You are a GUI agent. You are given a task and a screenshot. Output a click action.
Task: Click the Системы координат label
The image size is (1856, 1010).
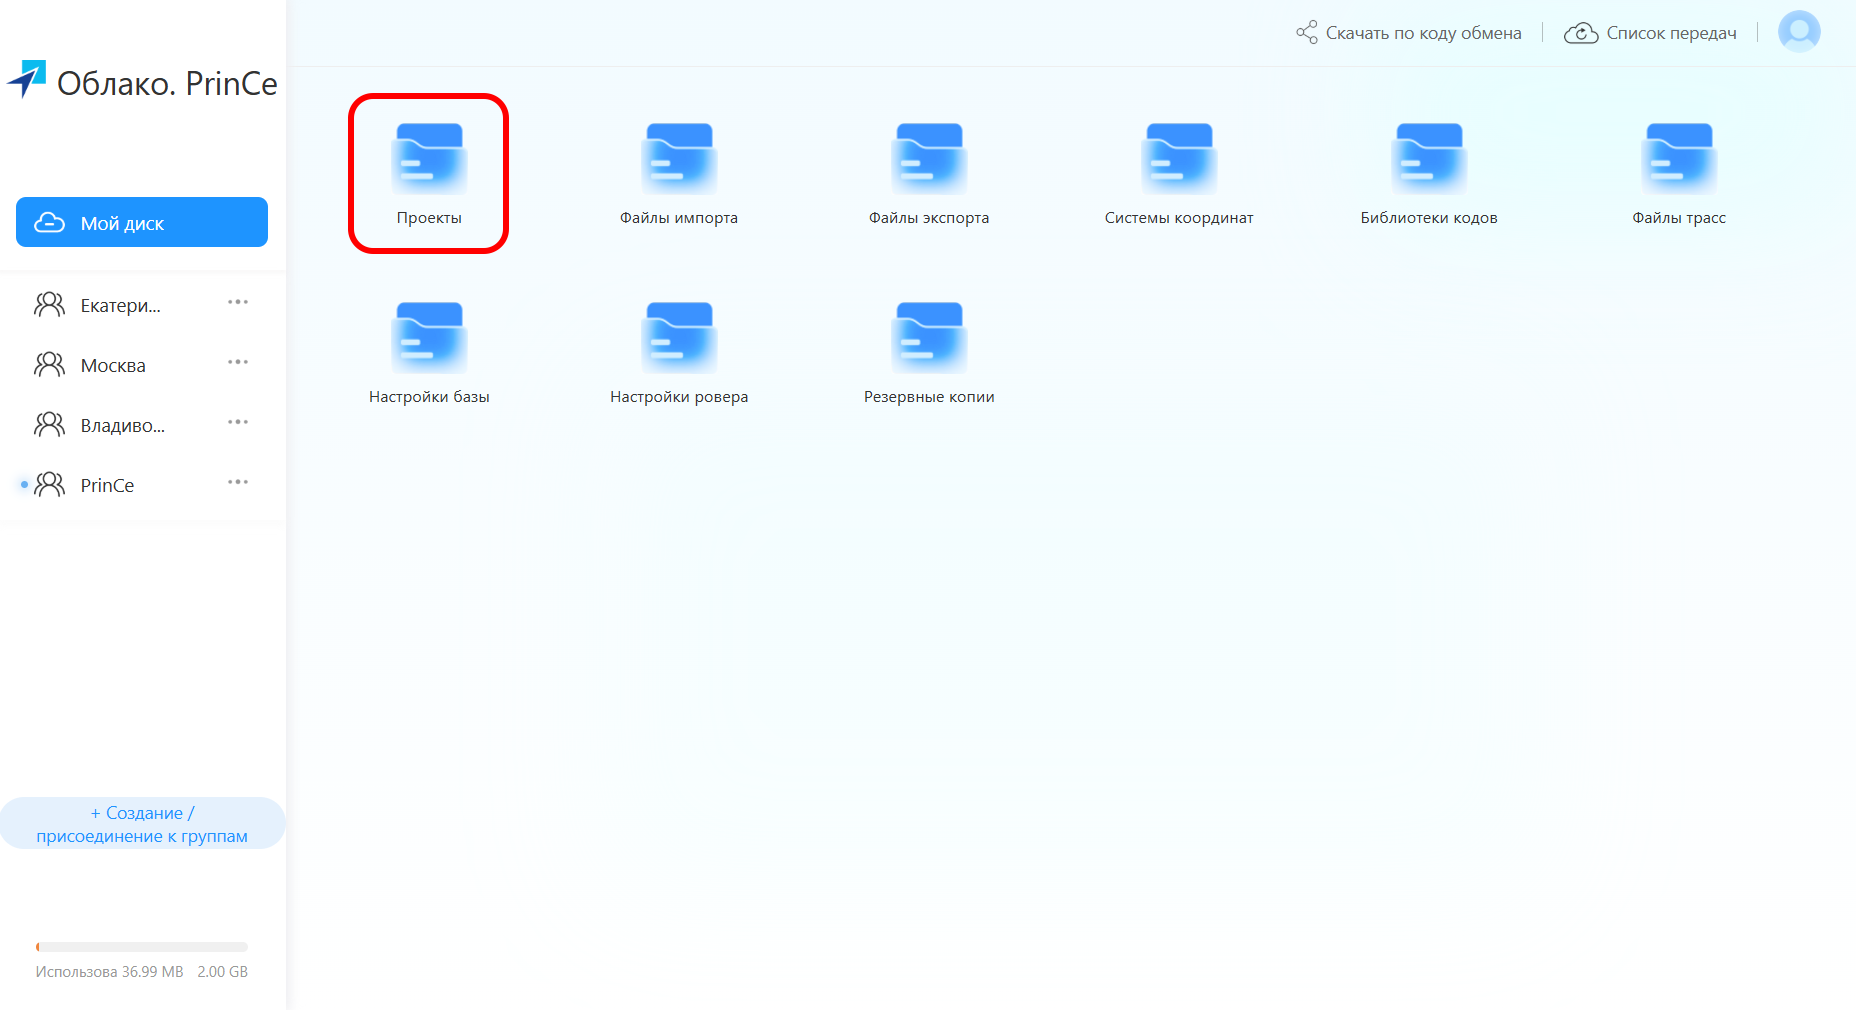point(1179,218)
